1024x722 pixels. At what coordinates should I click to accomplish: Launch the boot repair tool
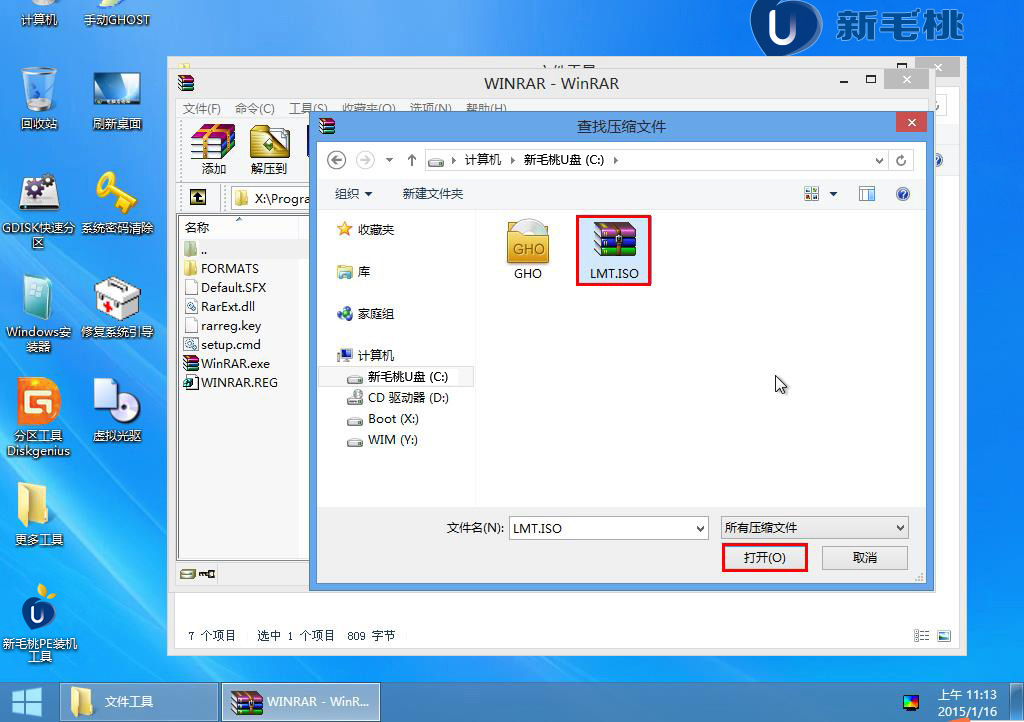117,307
